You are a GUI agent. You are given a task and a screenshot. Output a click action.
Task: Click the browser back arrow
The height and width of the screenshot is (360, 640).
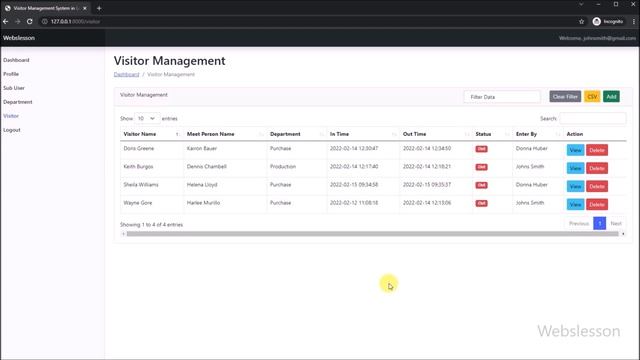(x=6, y=21)
